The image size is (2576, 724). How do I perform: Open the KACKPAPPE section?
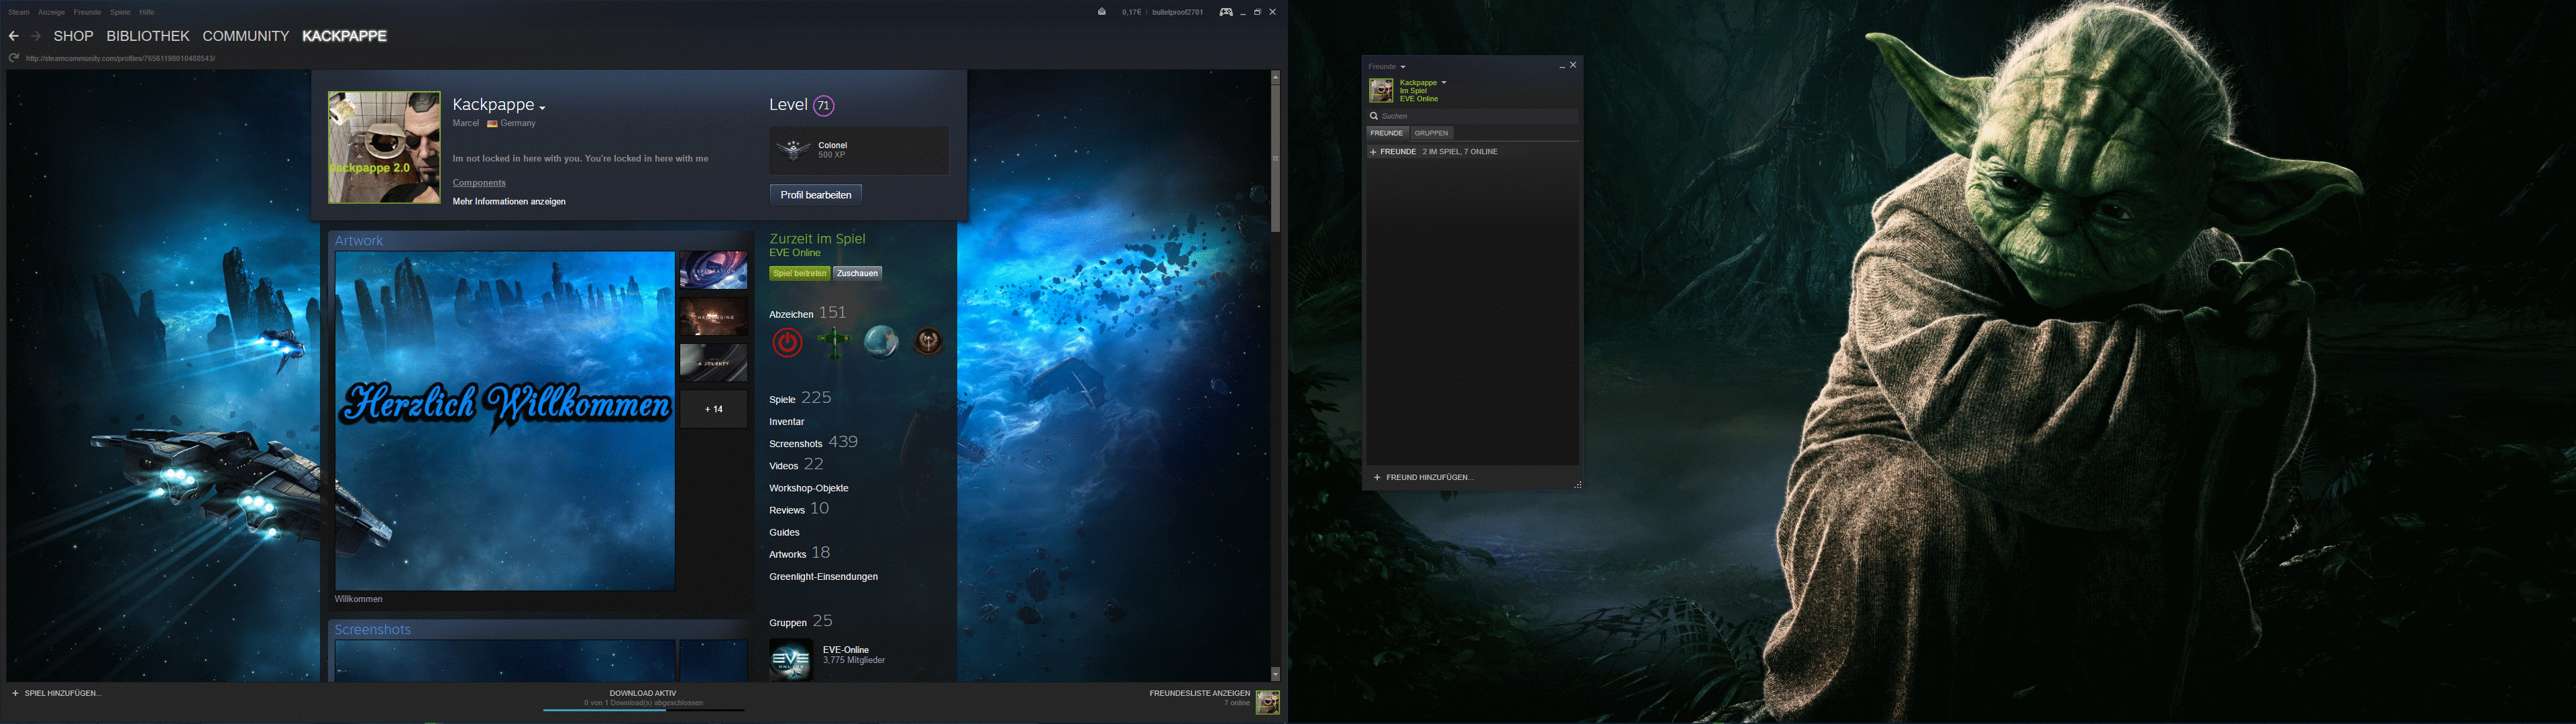344,36
